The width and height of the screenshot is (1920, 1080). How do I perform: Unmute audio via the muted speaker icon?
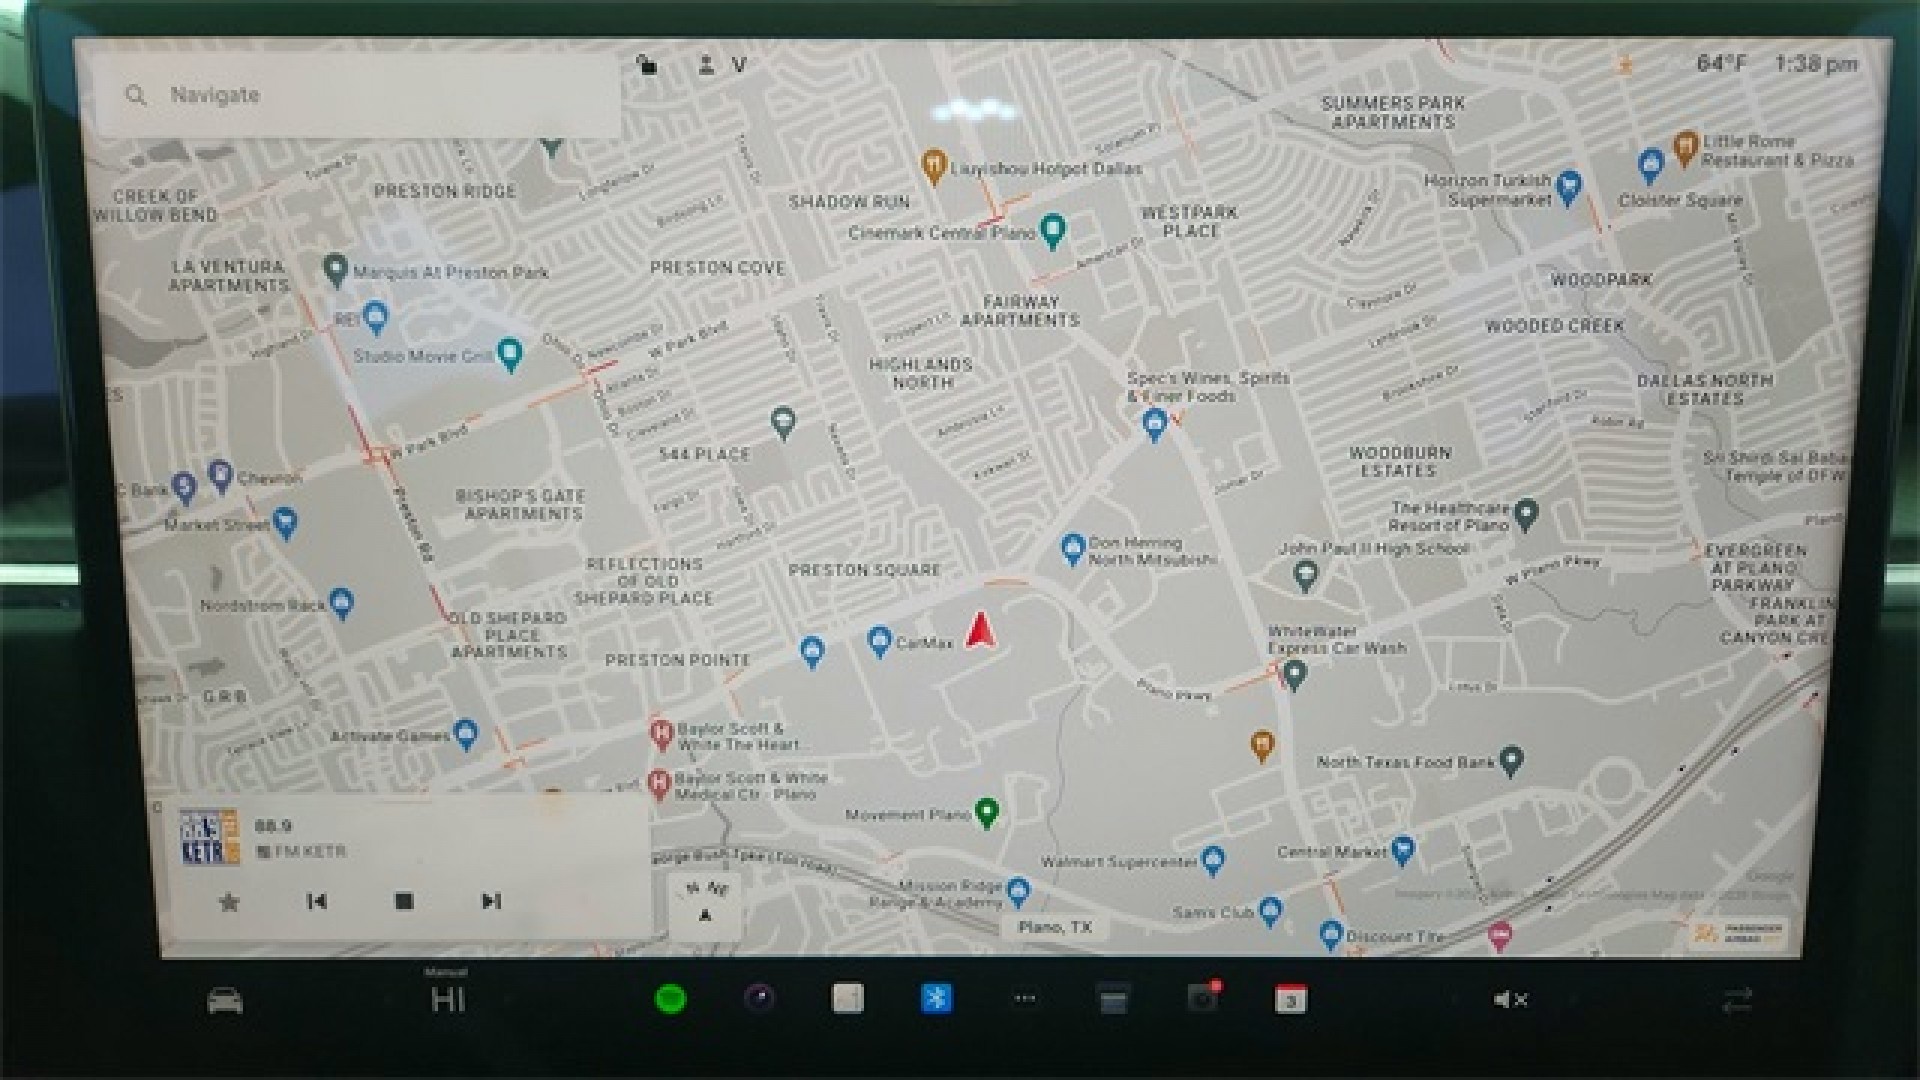[x=1510, y=999]
